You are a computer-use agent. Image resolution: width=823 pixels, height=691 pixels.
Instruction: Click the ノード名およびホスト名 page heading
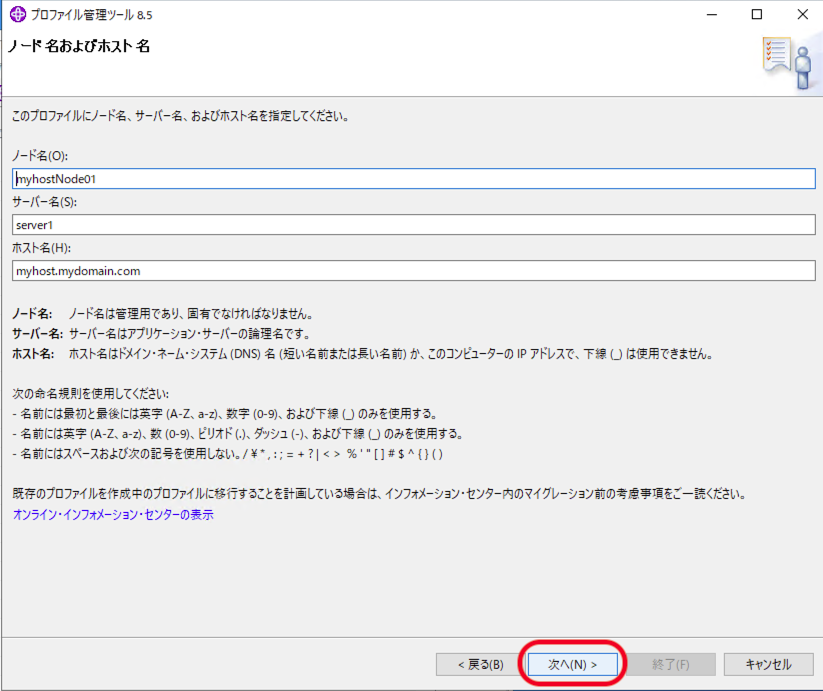point(79,46)
